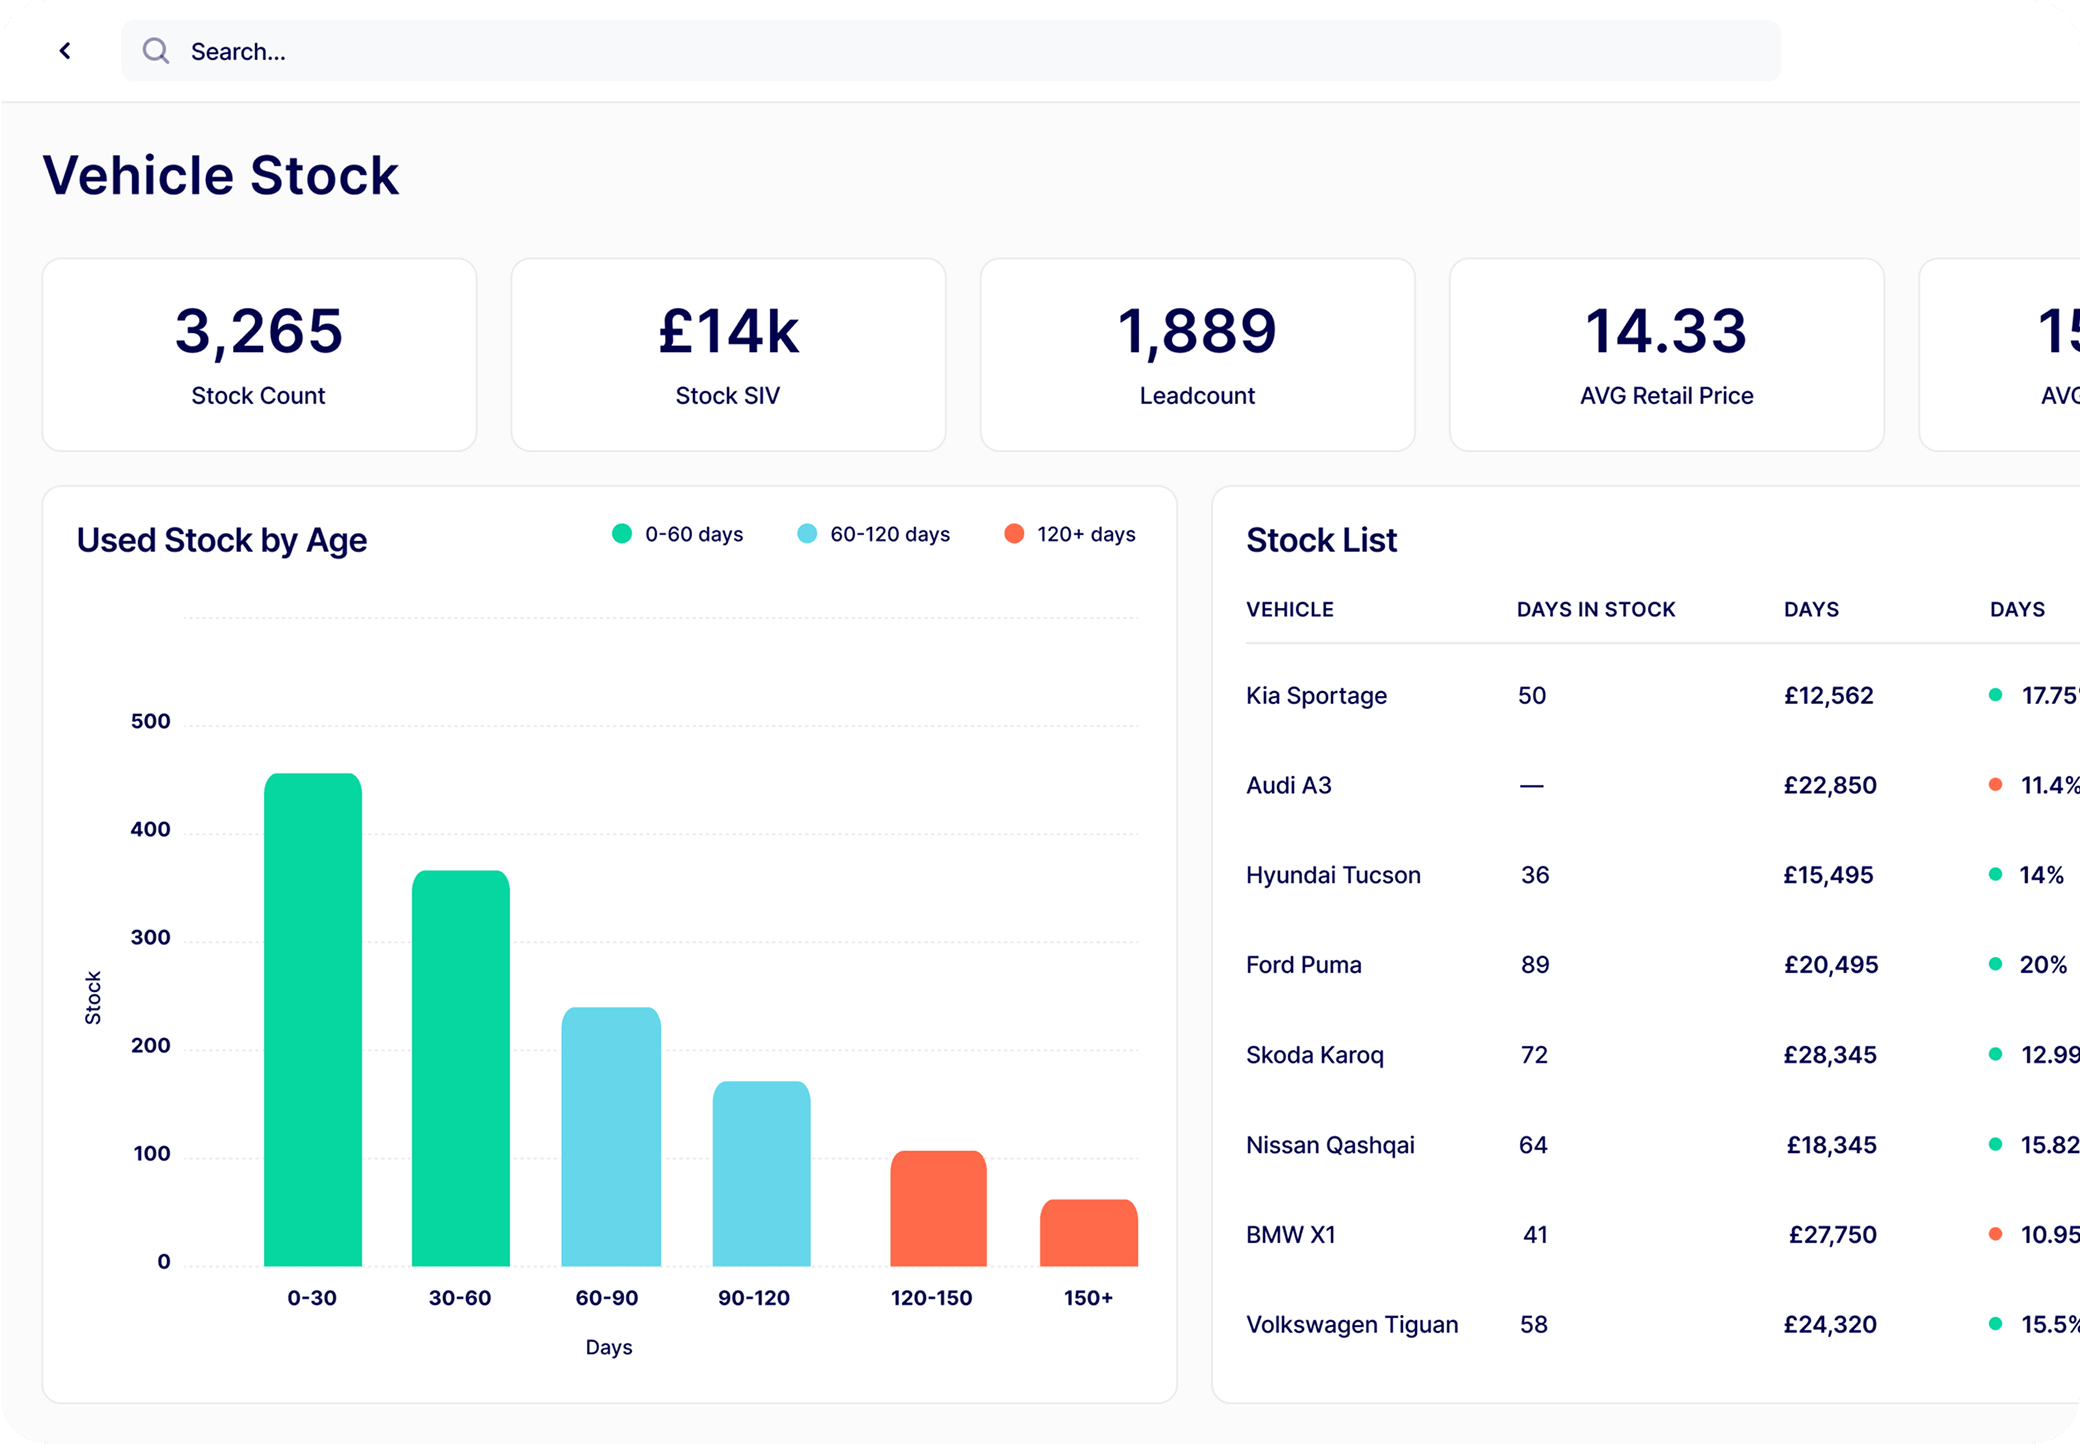Screen dimensions: 2080x1444
Task: Click the orange status dot for BMW X1
Action: 1995,1234
